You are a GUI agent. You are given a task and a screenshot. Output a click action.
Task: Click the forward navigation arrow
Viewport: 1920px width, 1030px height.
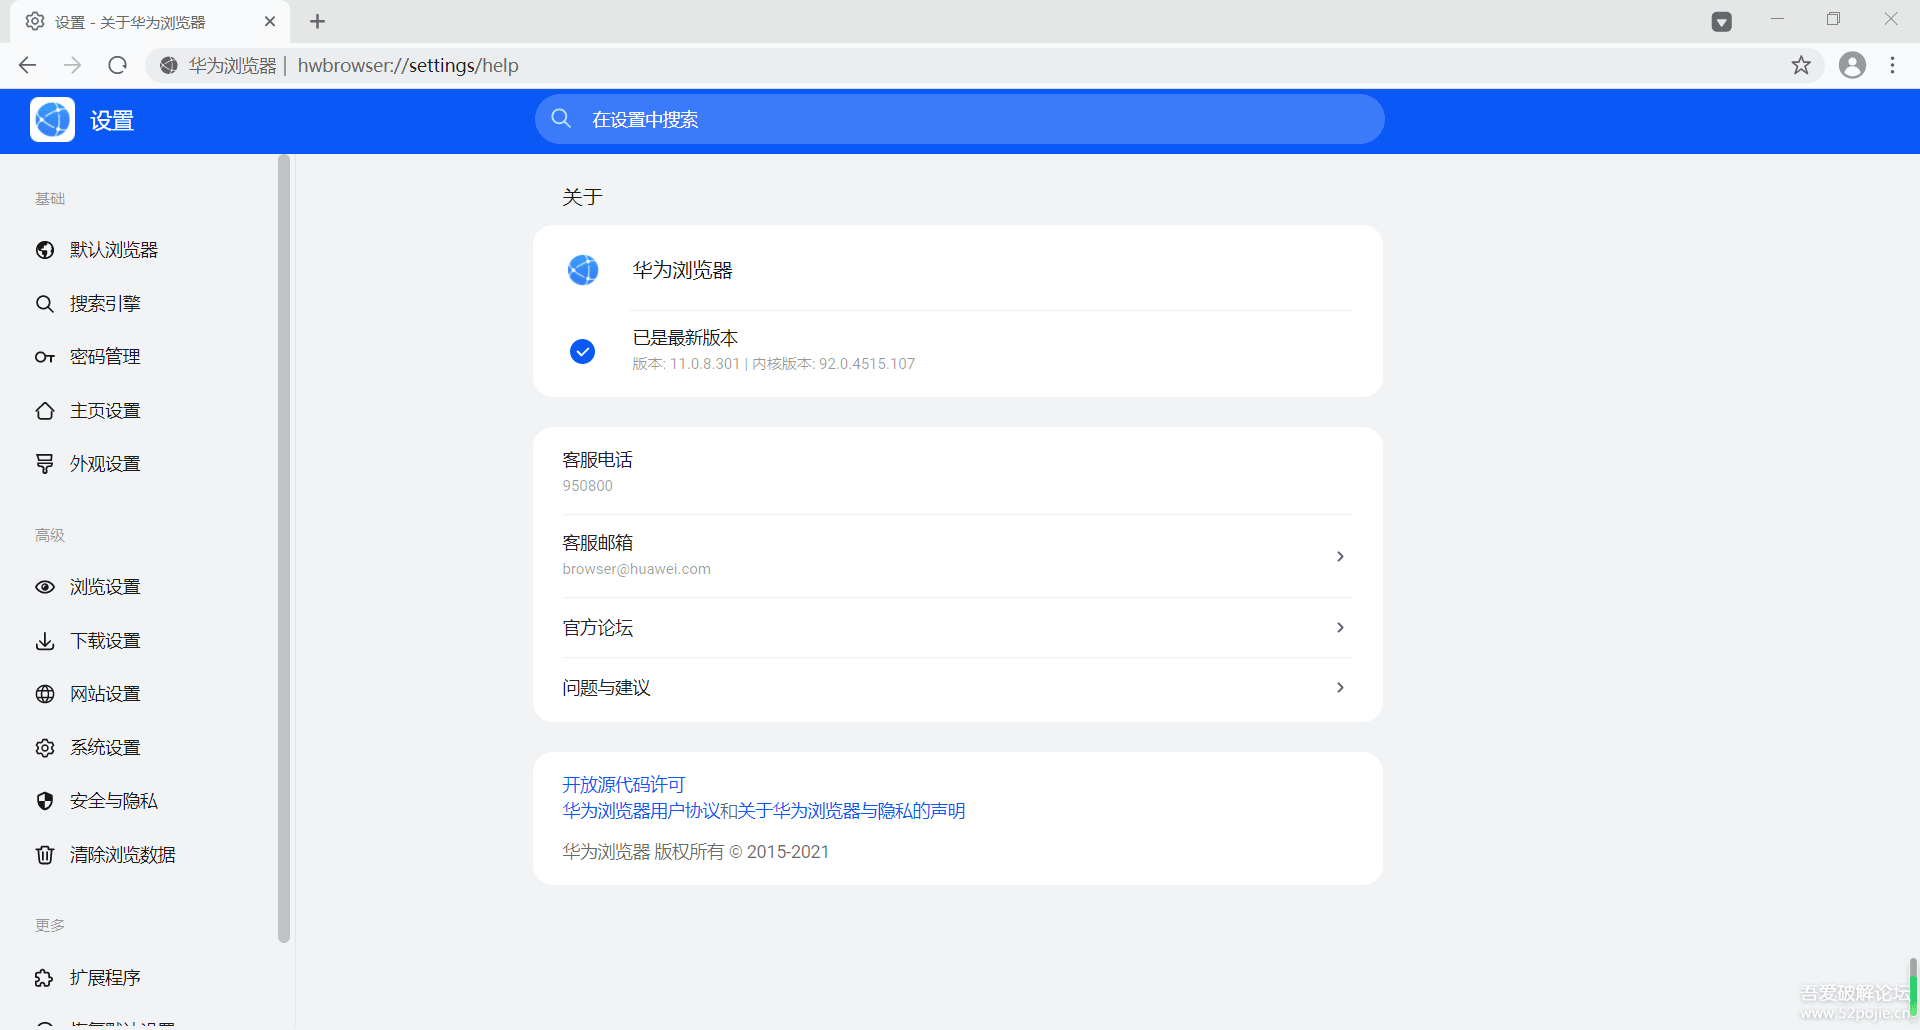(72, 65)
